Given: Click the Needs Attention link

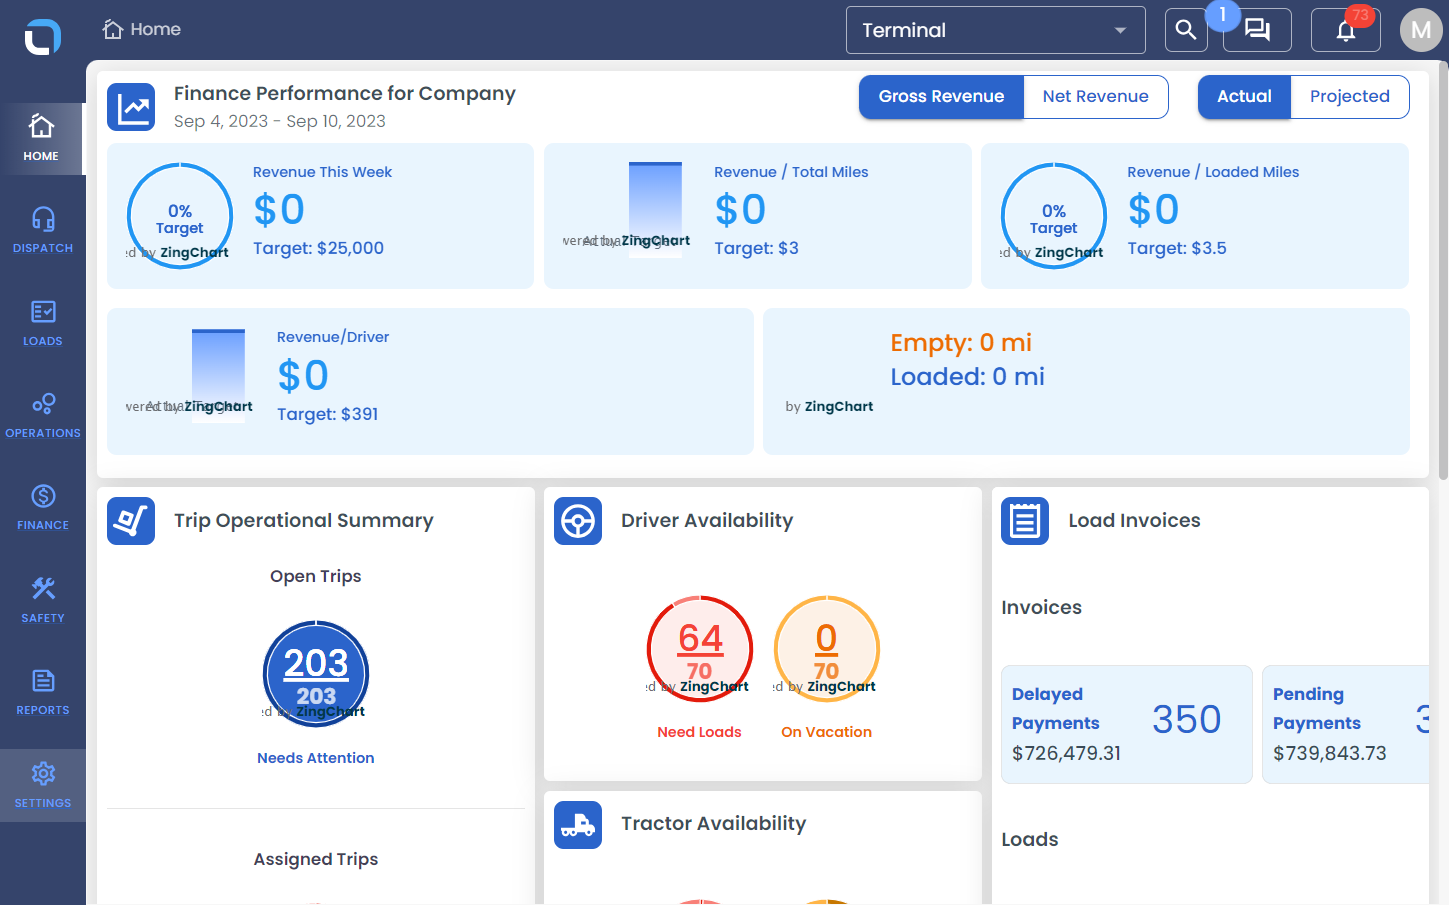Looking at the screenshot, I should click(x=316, y=758).
